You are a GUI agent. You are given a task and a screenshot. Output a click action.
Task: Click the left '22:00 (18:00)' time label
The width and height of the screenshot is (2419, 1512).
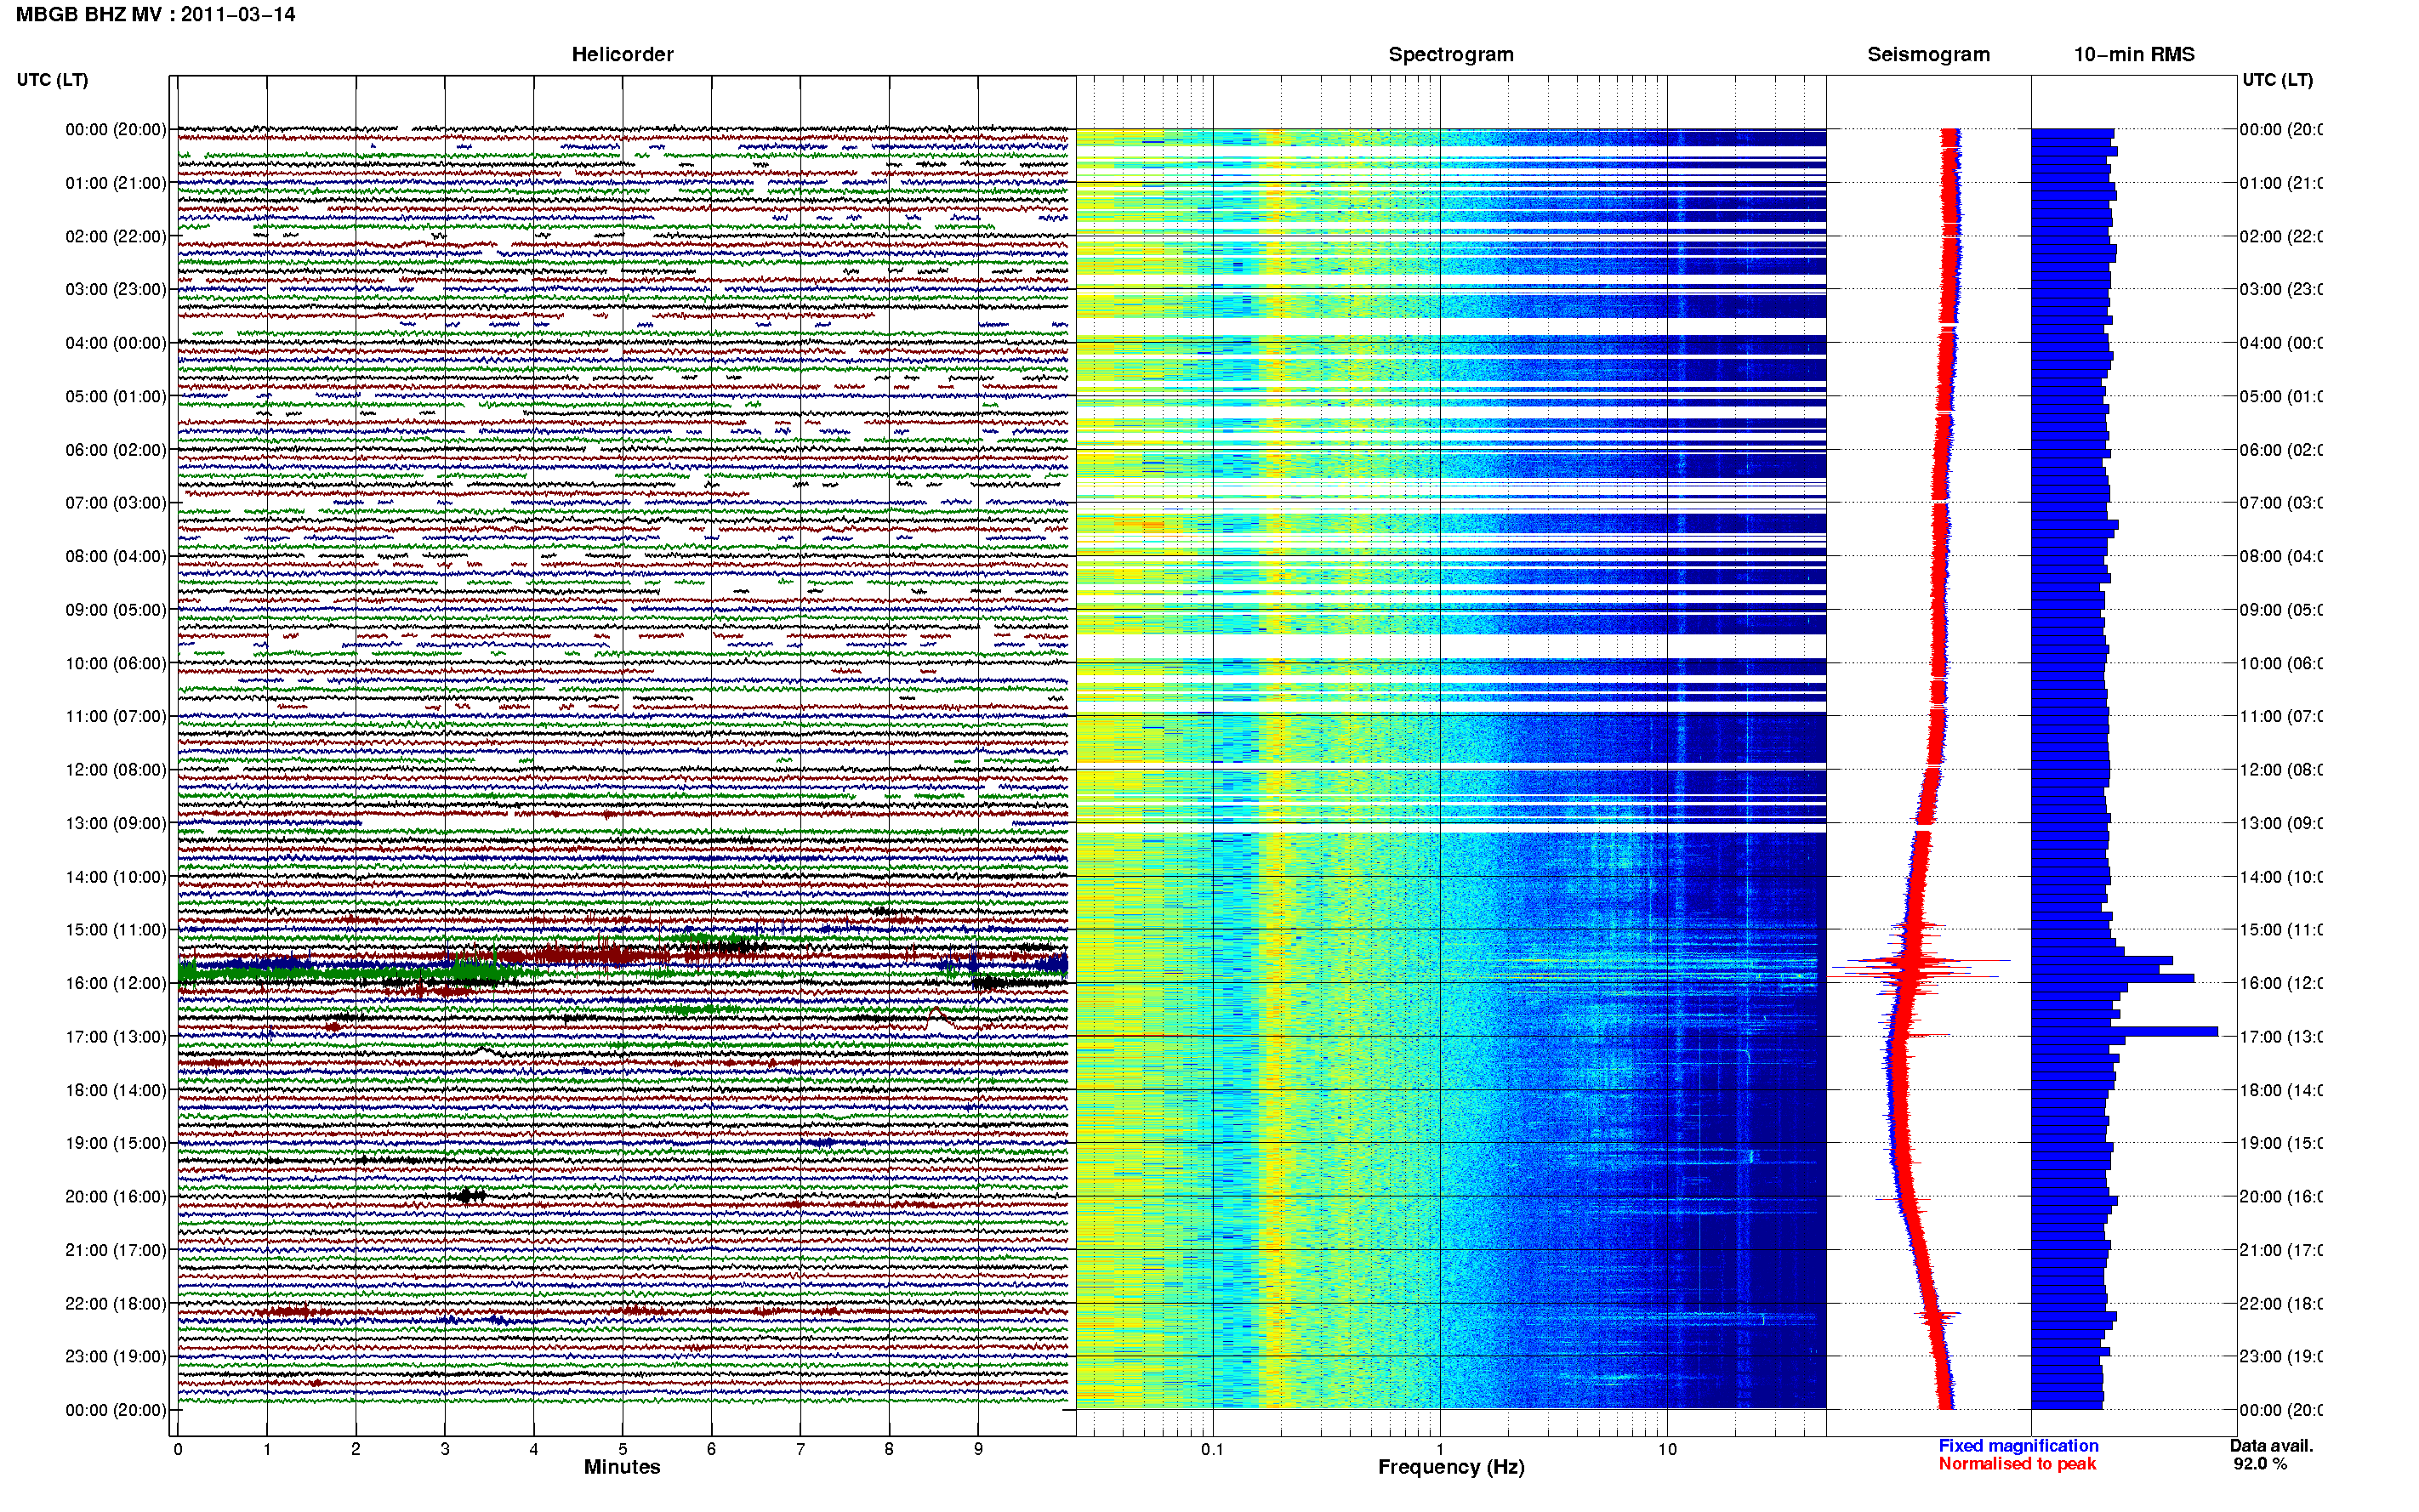tap(116, 1304)
